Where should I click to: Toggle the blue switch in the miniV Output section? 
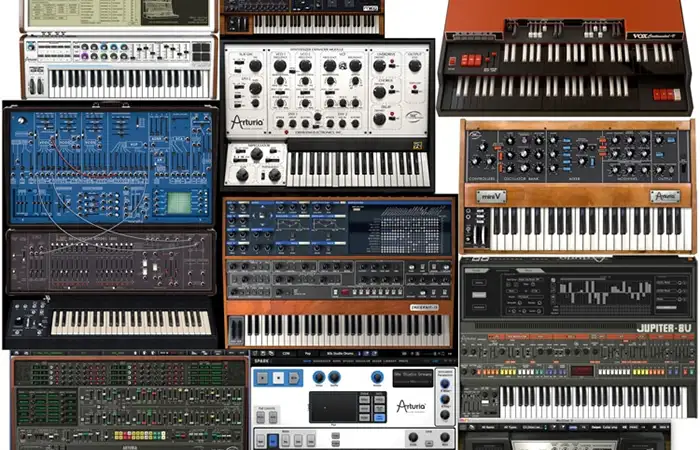pyautogui.click(x=671, y=140)
